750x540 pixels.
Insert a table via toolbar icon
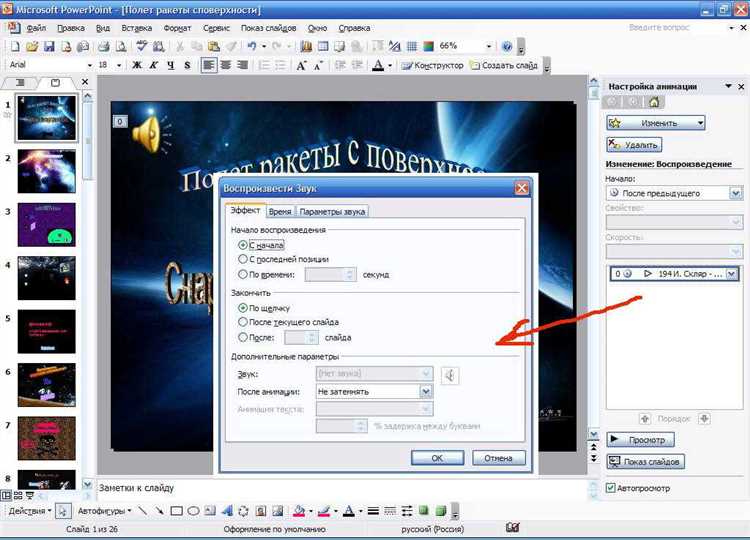click(323, 46)
